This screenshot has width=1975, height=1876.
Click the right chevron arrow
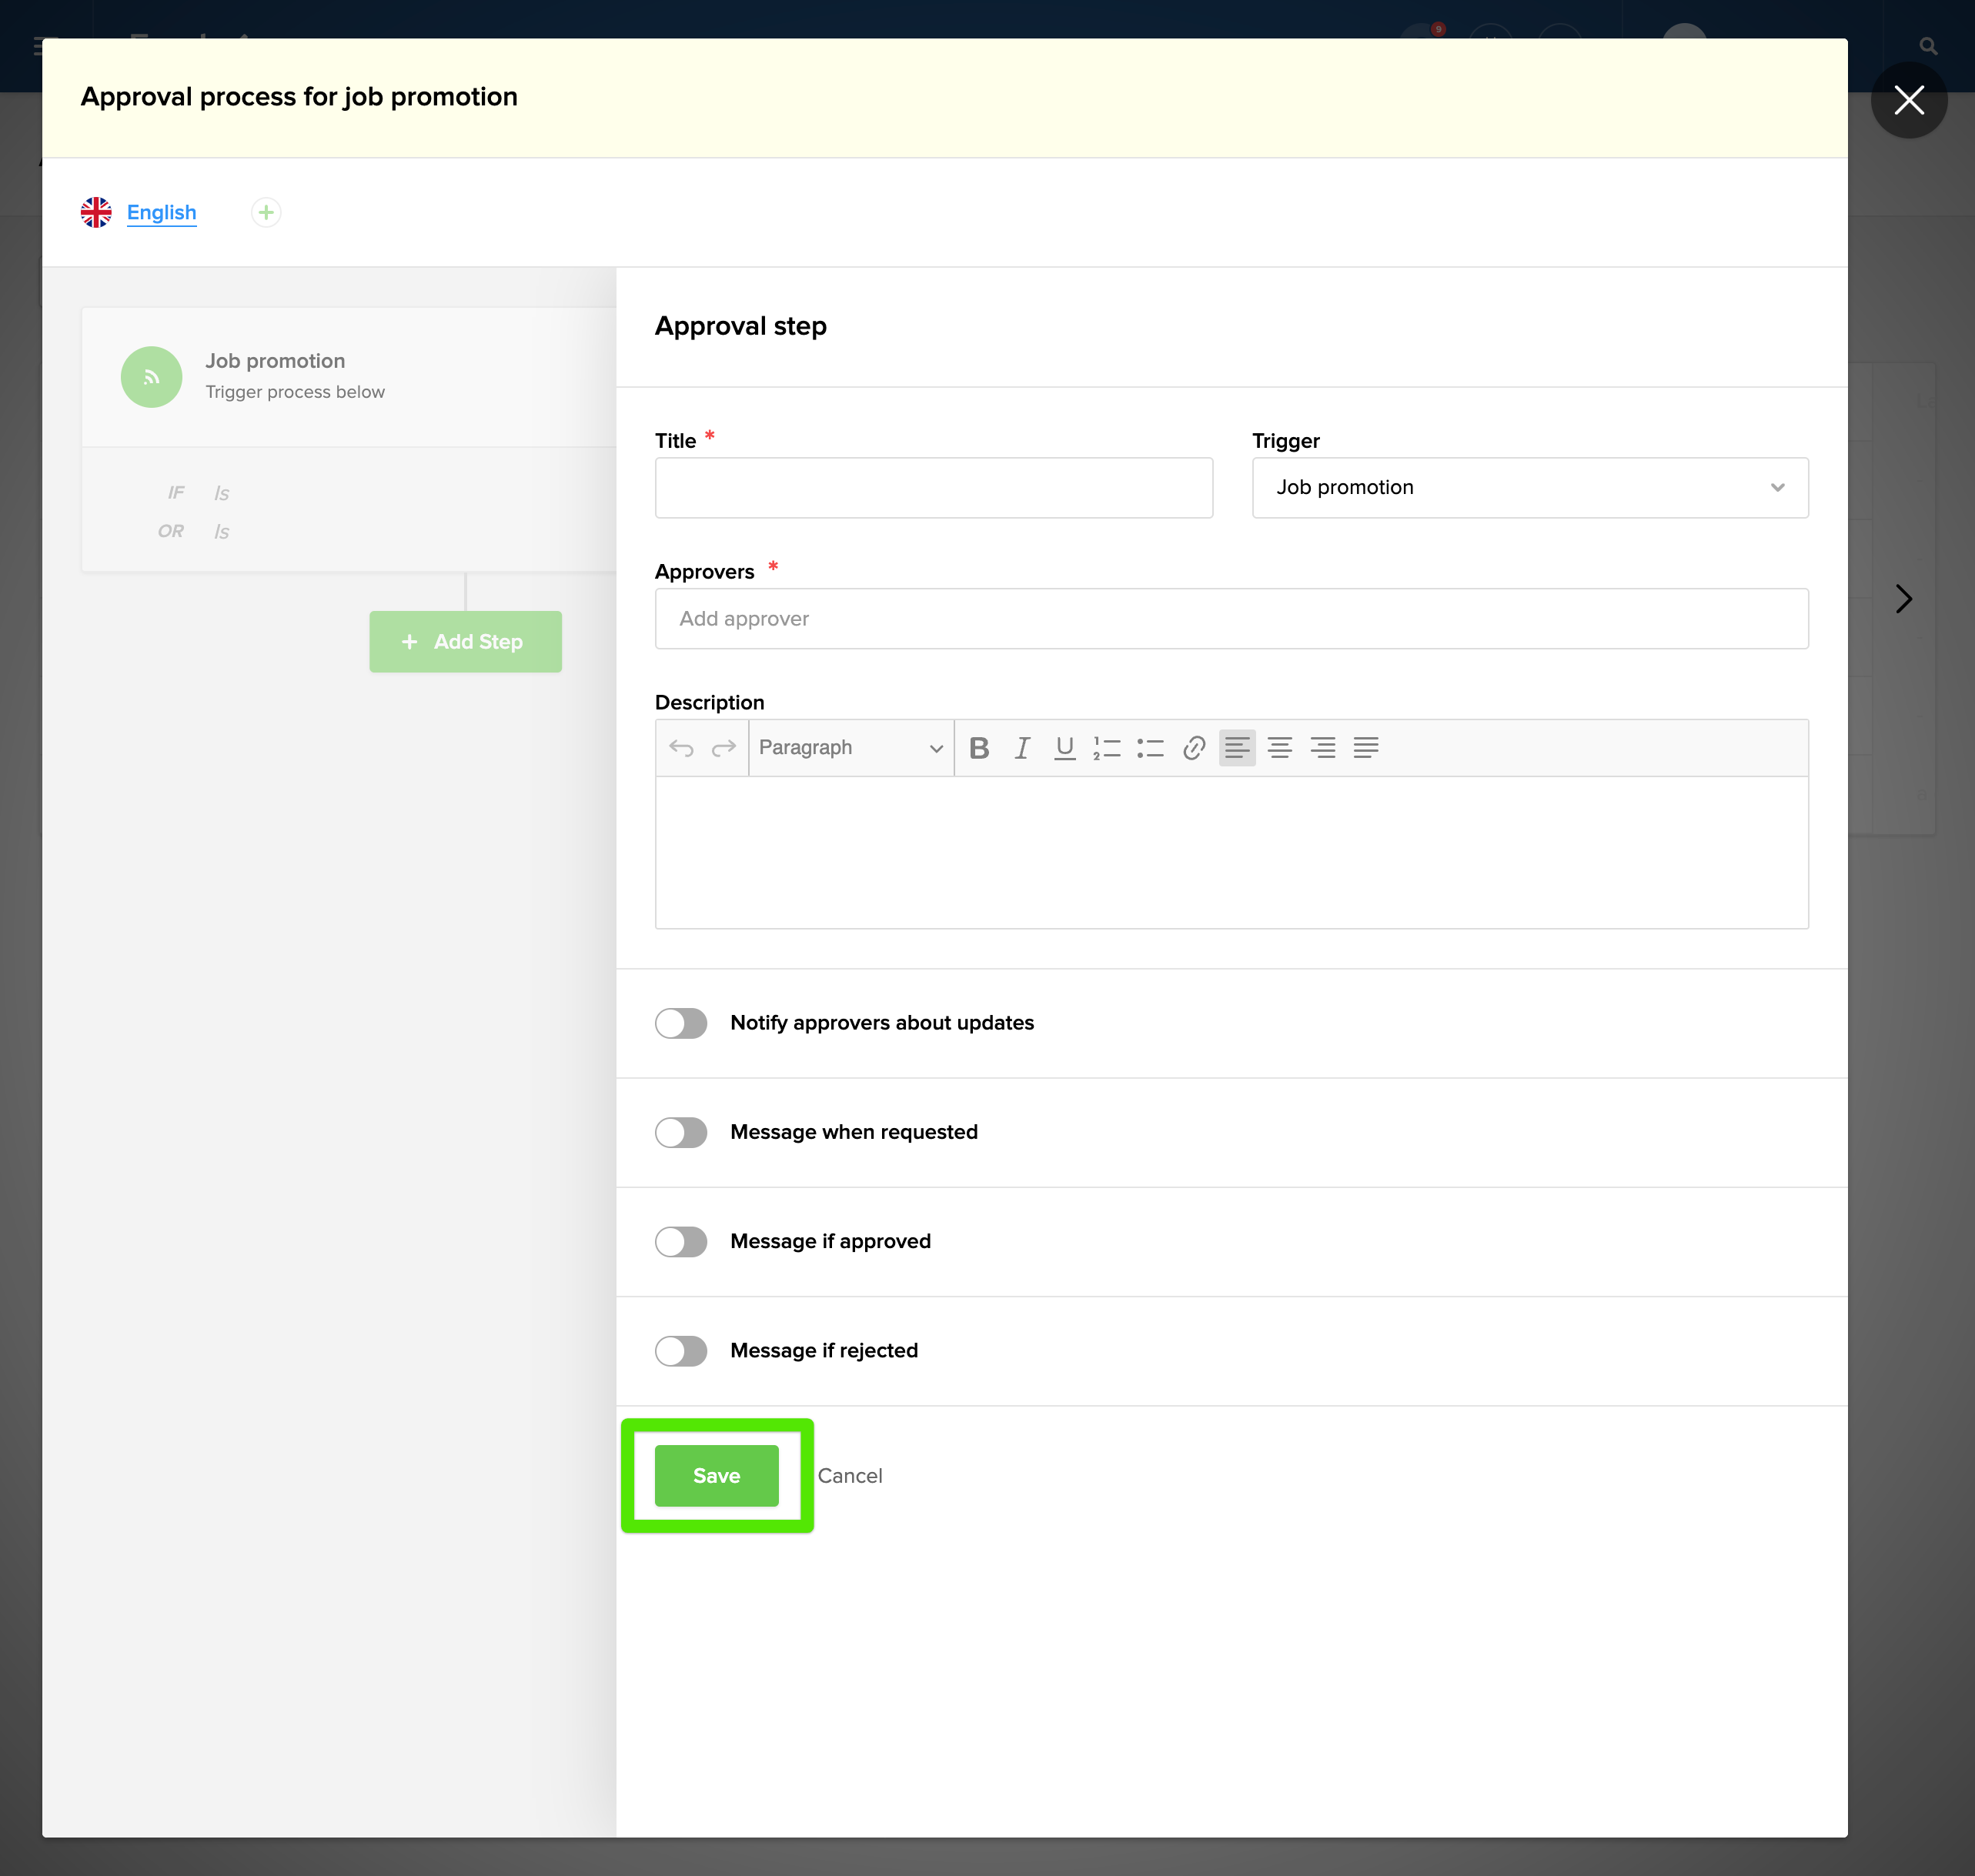click(x=1903, y=599)
